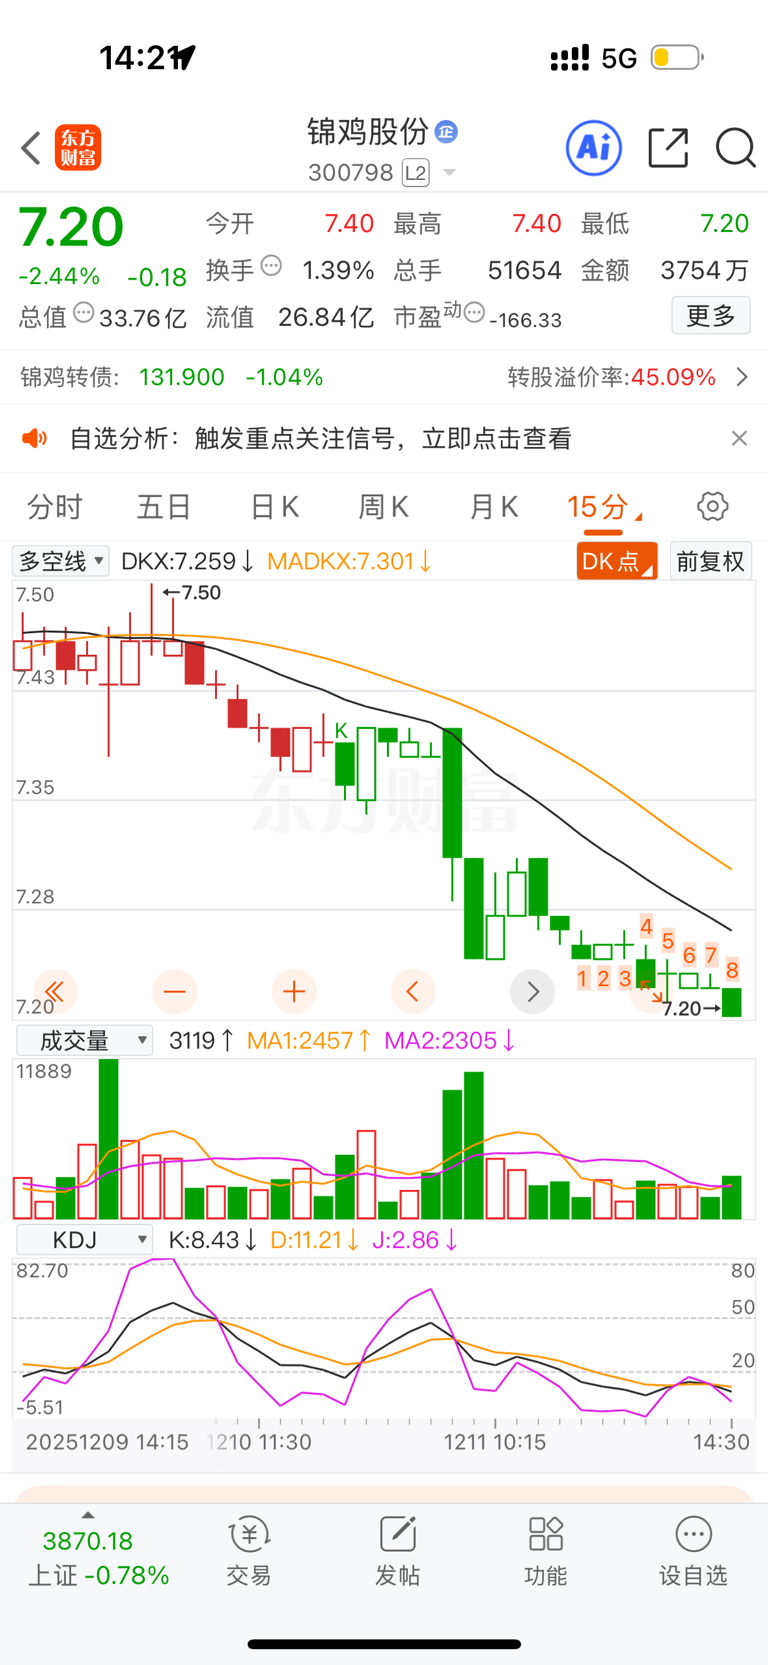The height and width of the screenshot is (1665, 769).
Task: Switch to the 分时 tab
Action: [x=55, y=507]
